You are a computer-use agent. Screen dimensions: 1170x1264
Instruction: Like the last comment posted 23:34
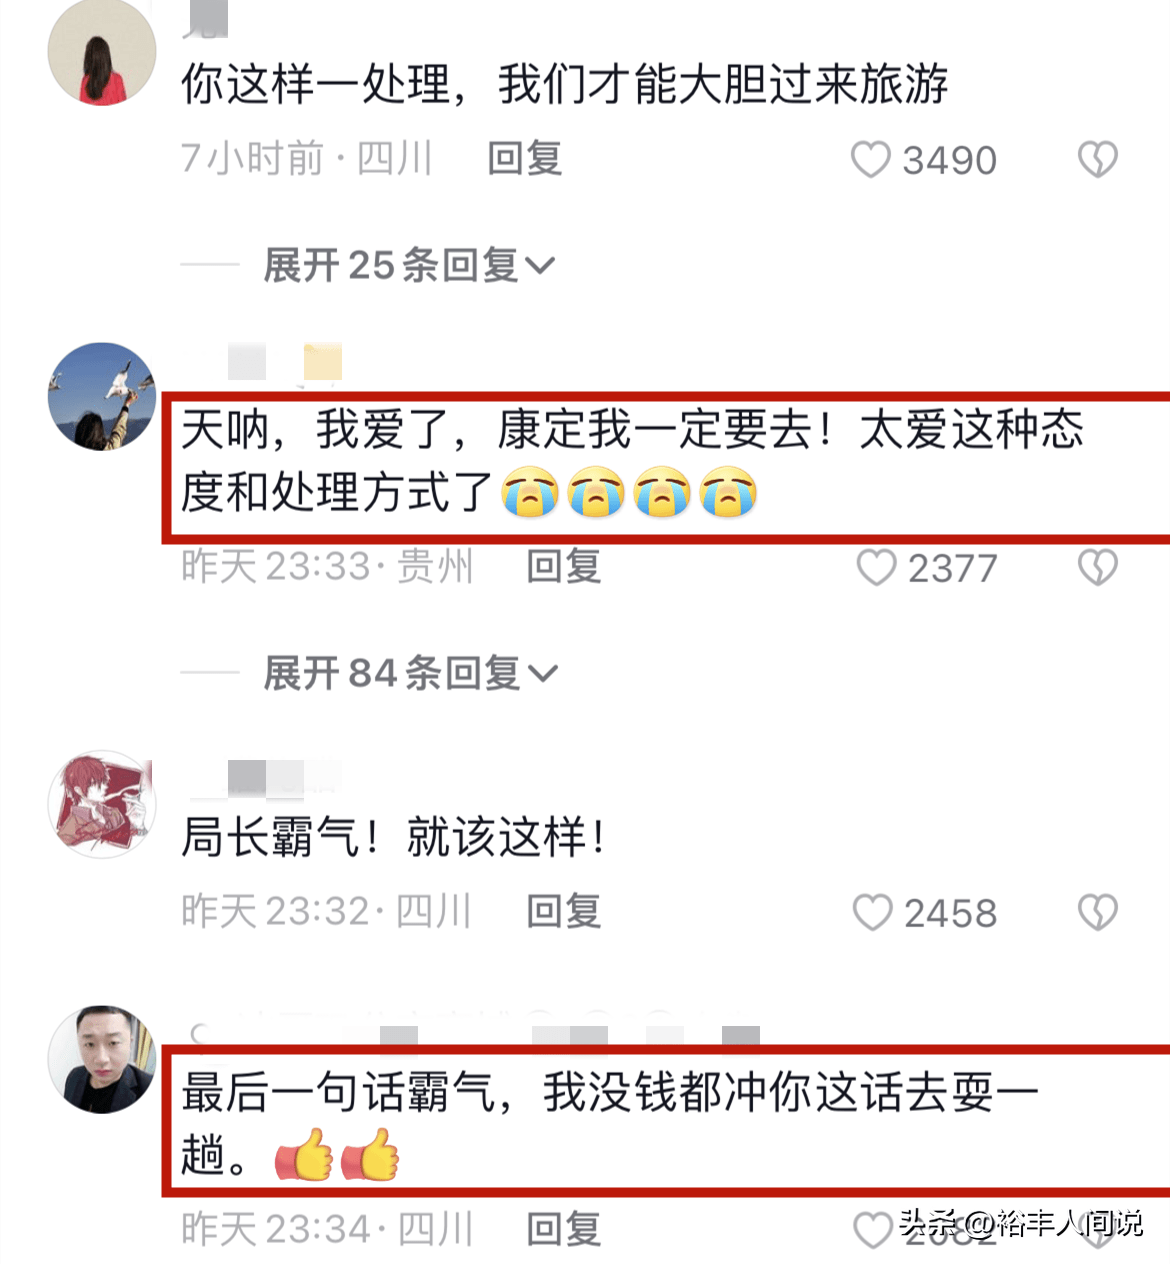tap(872, 1230)
